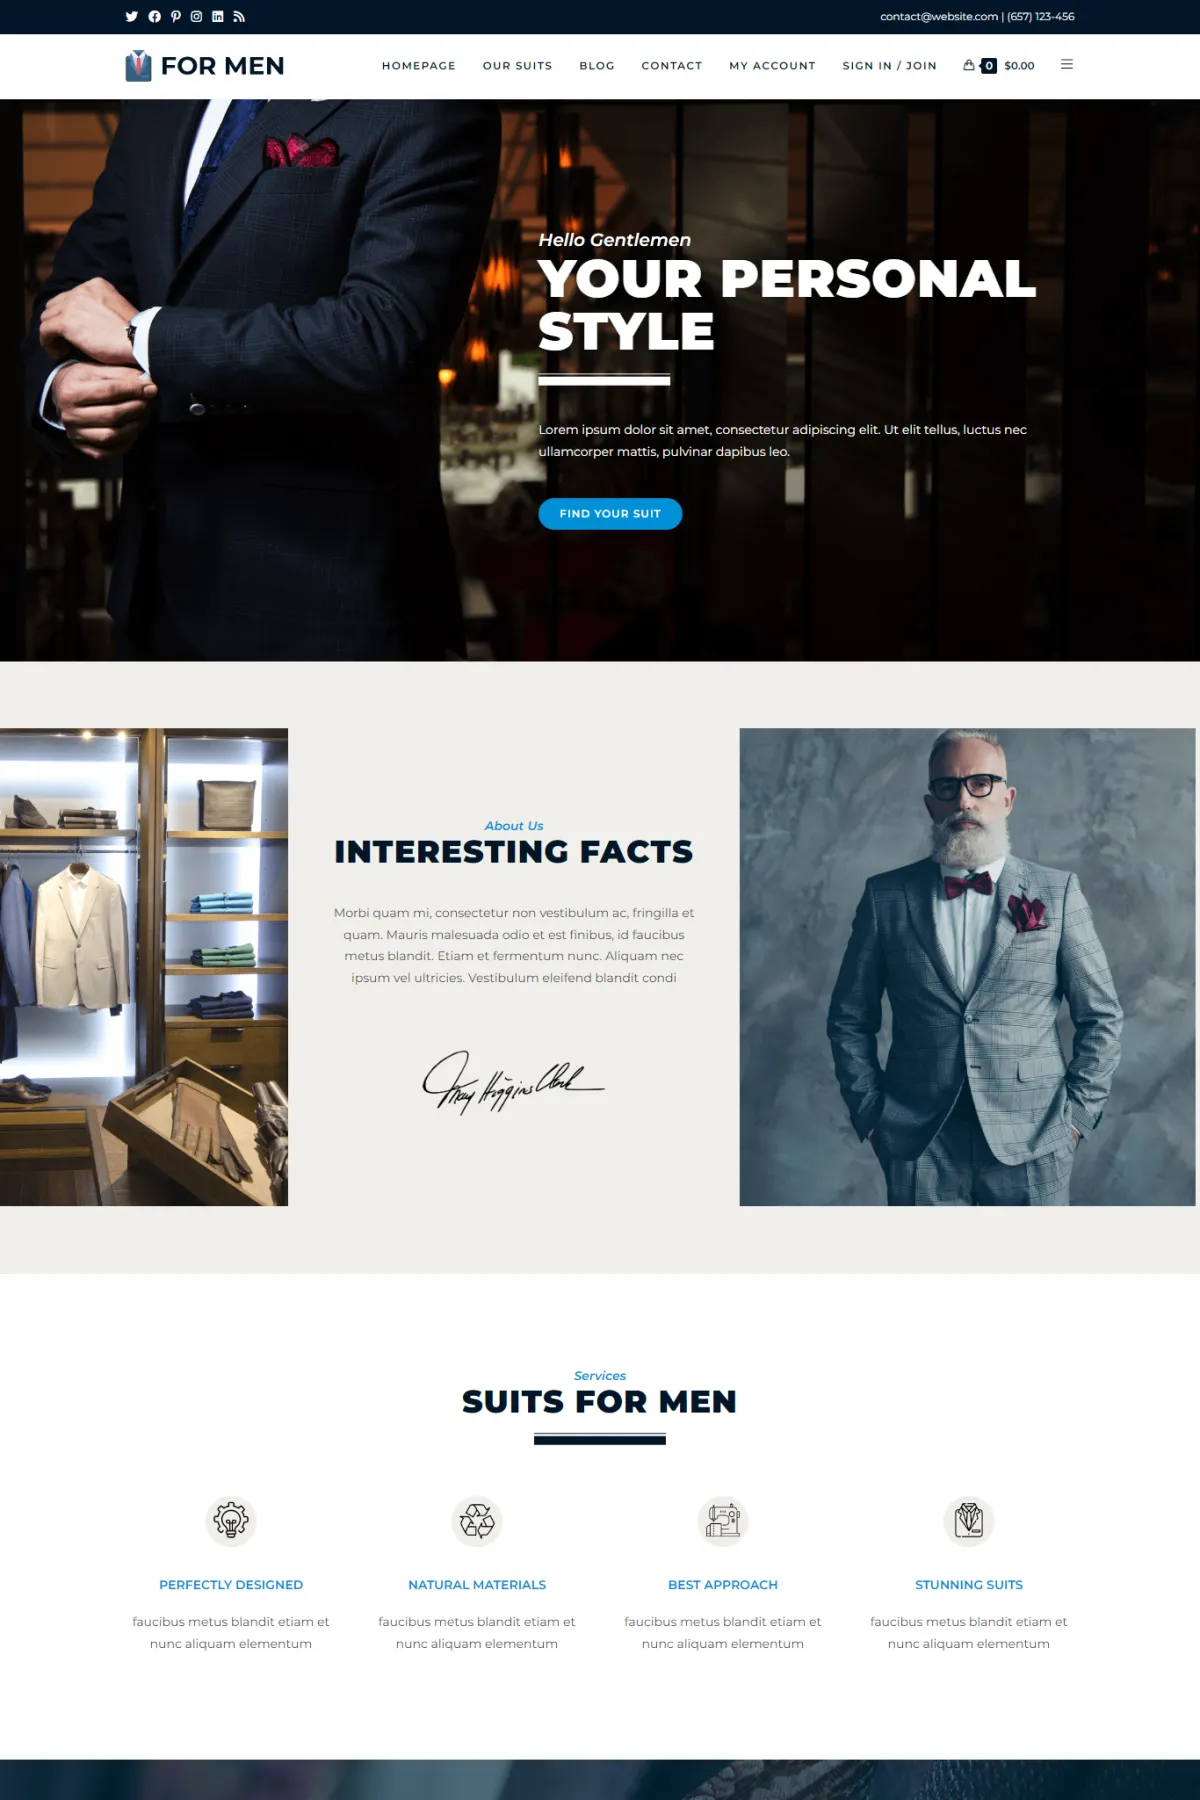Click the Perfectly Designed lightbulb gear icon
Viewport: 1200px width, 1800px height.
tap(231, 1521)
